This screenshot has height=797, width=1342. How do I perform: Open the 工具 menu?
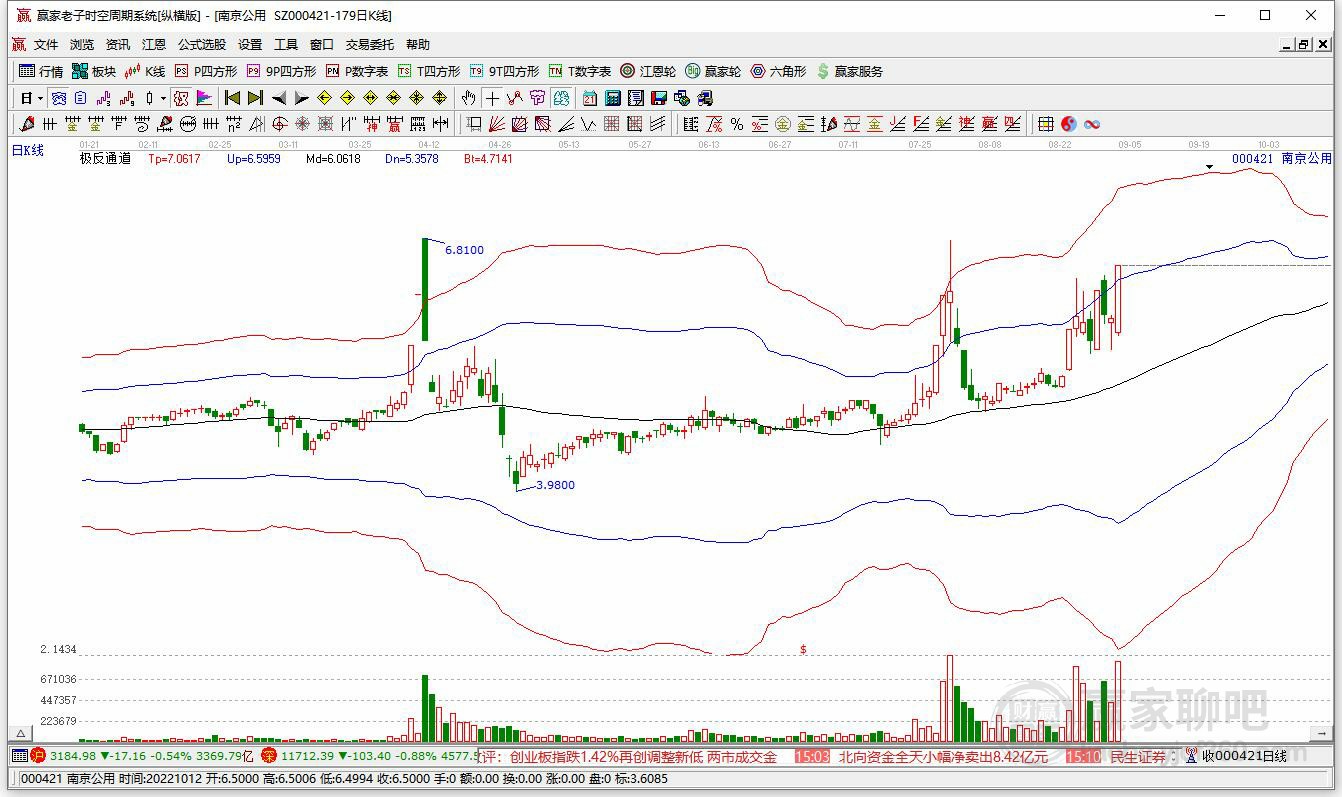coord(286,45)
